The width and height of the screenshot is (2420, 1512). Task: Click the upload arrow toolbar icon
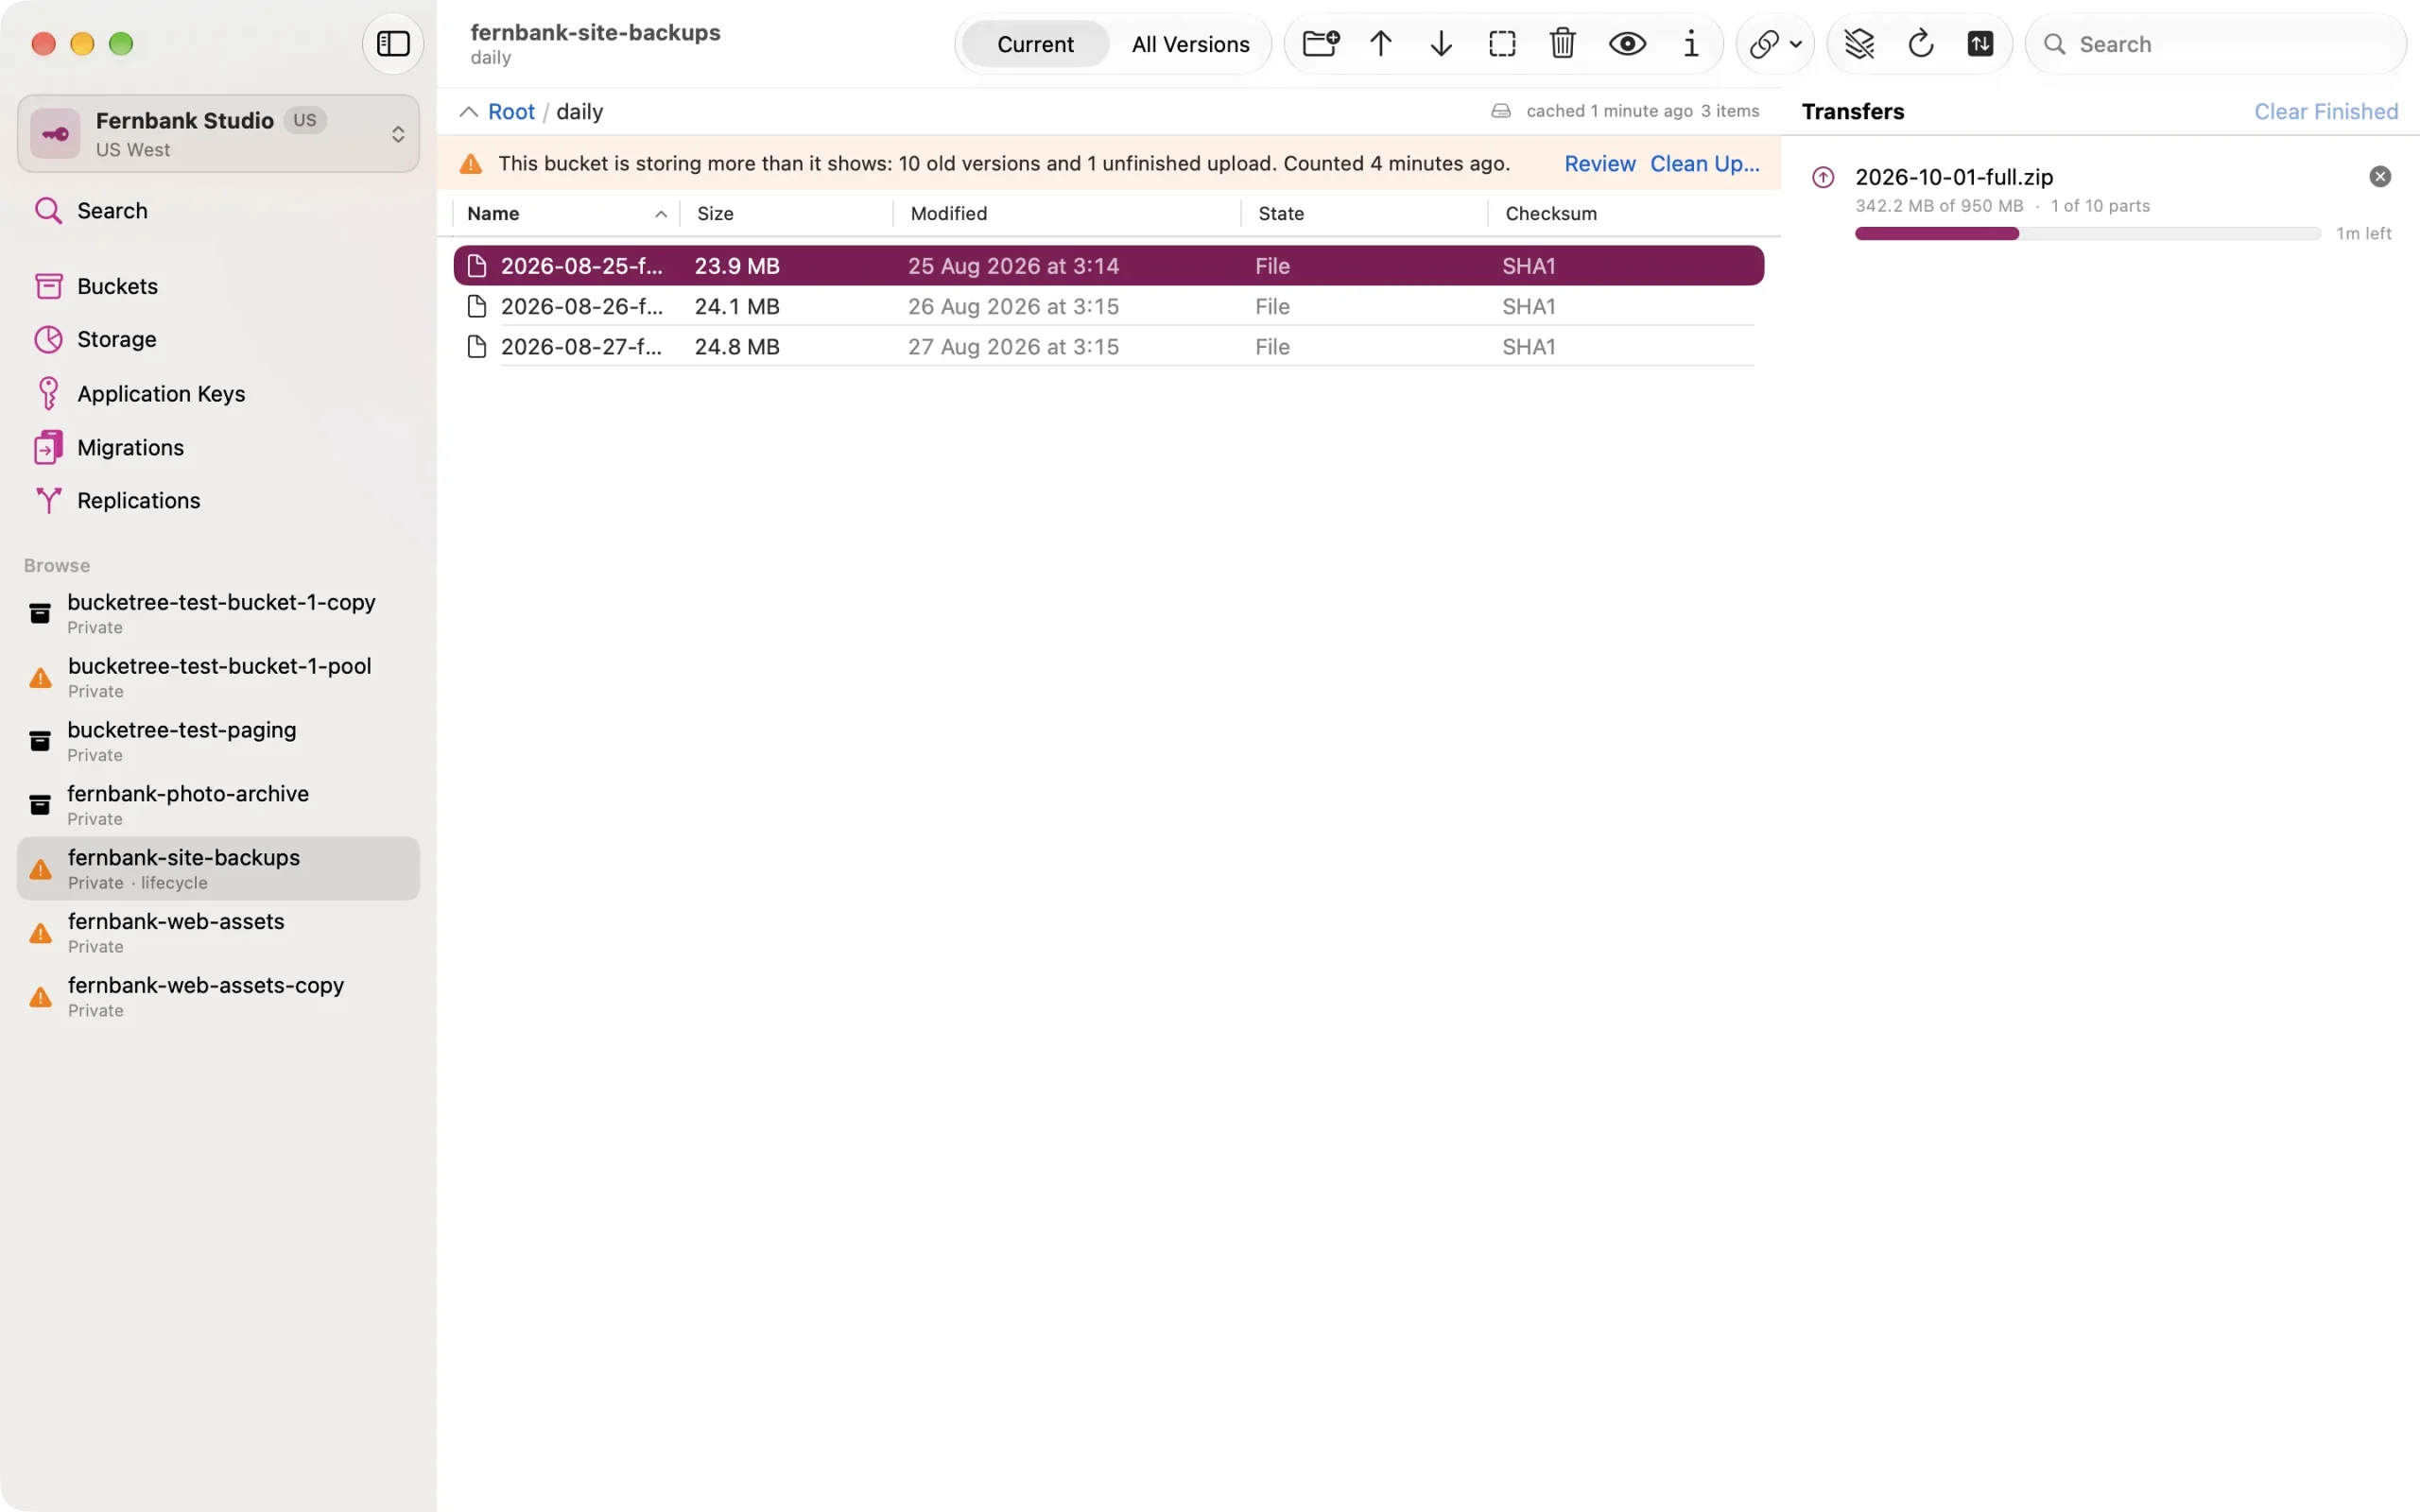coord(1381,44)
